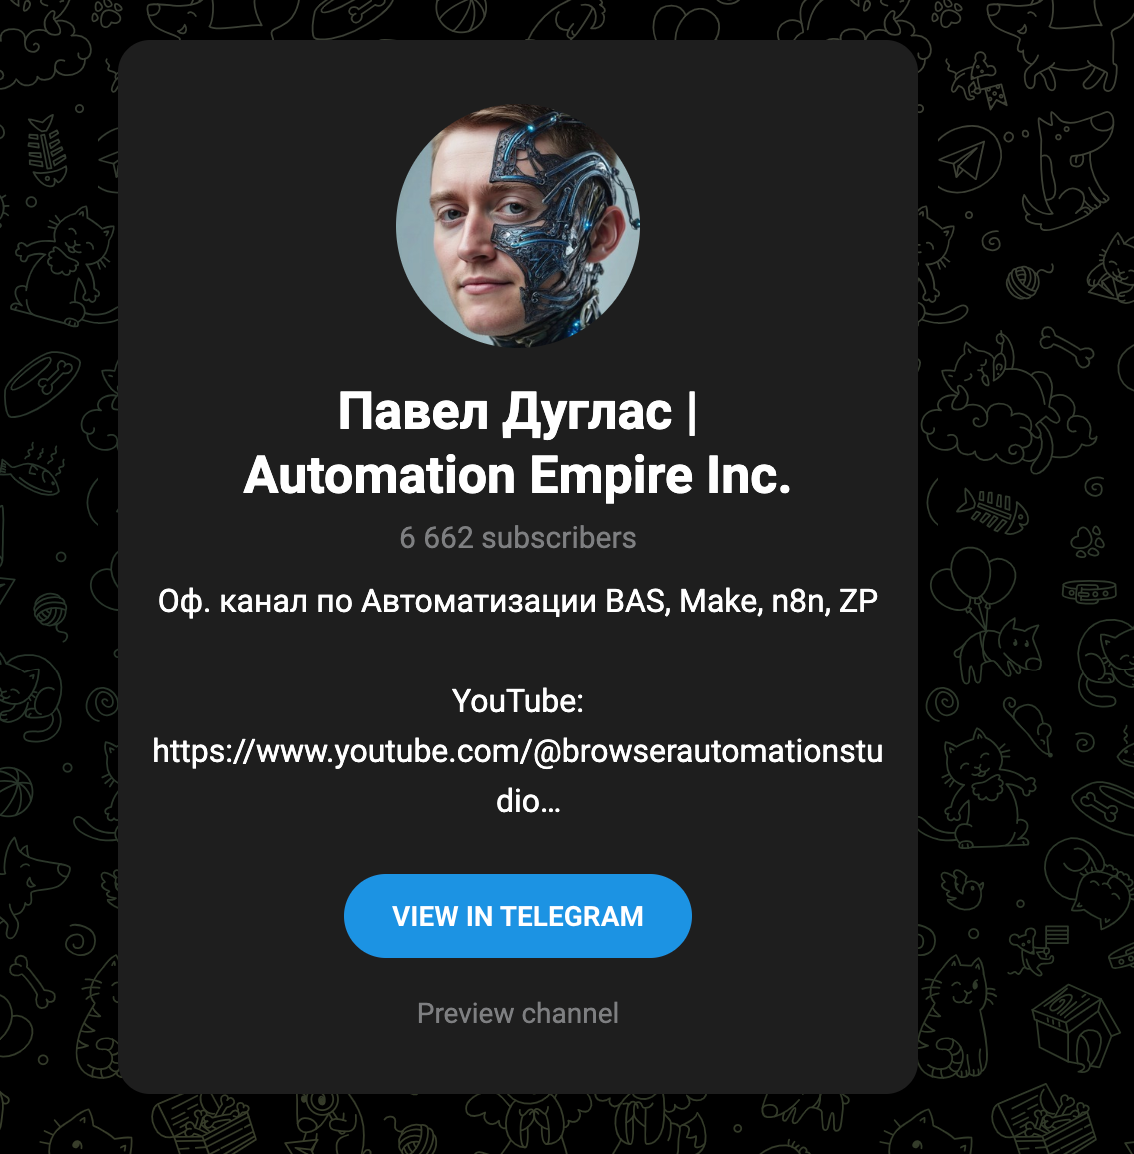1134x1154 pixels.
Task: Click the bone doodle on right side
Action: (x=1067, y=346)
